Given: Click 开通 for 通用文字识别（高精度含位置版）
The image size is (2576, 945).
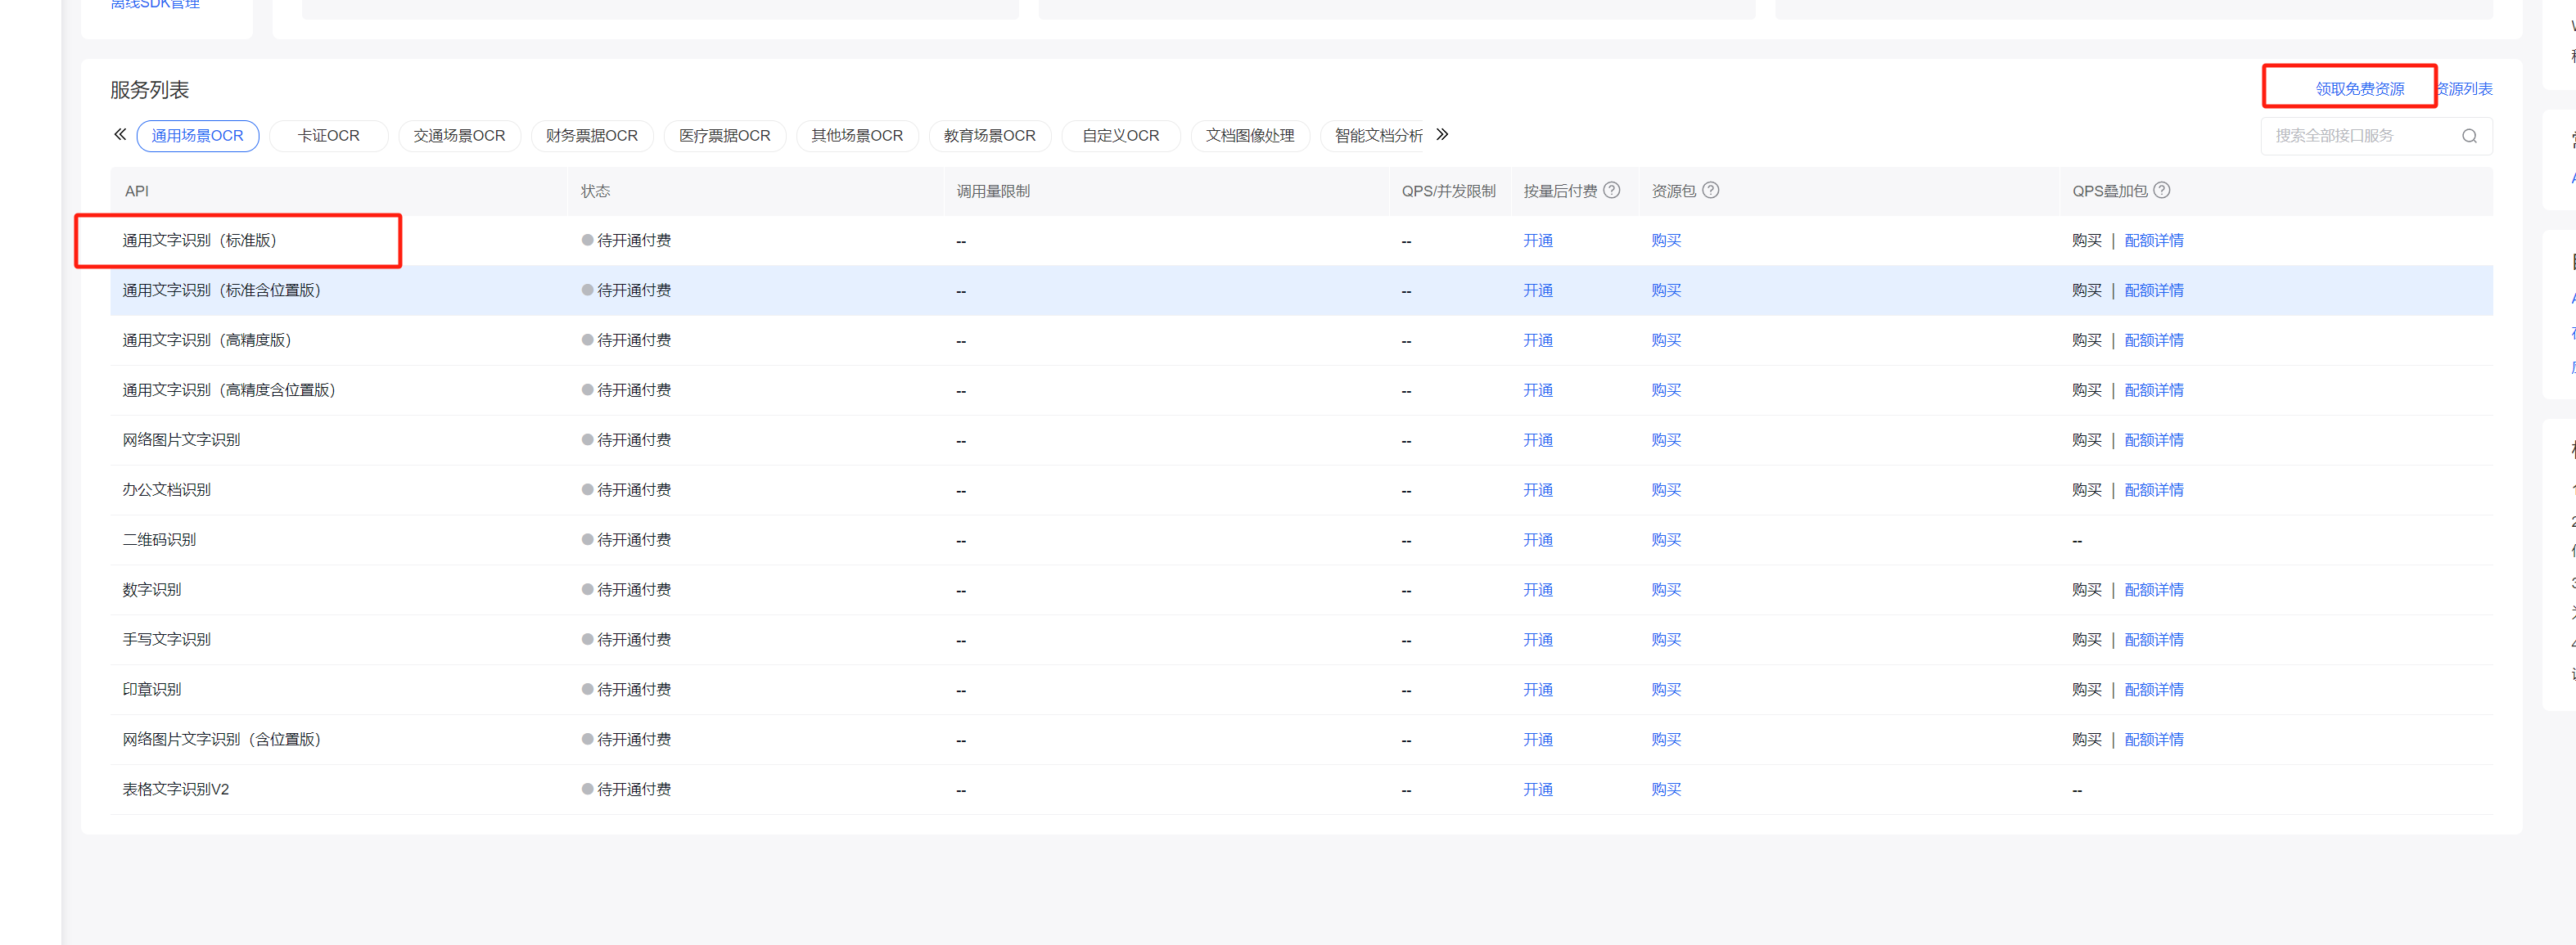Looking at the screenshot, I should pos(1537,391).
